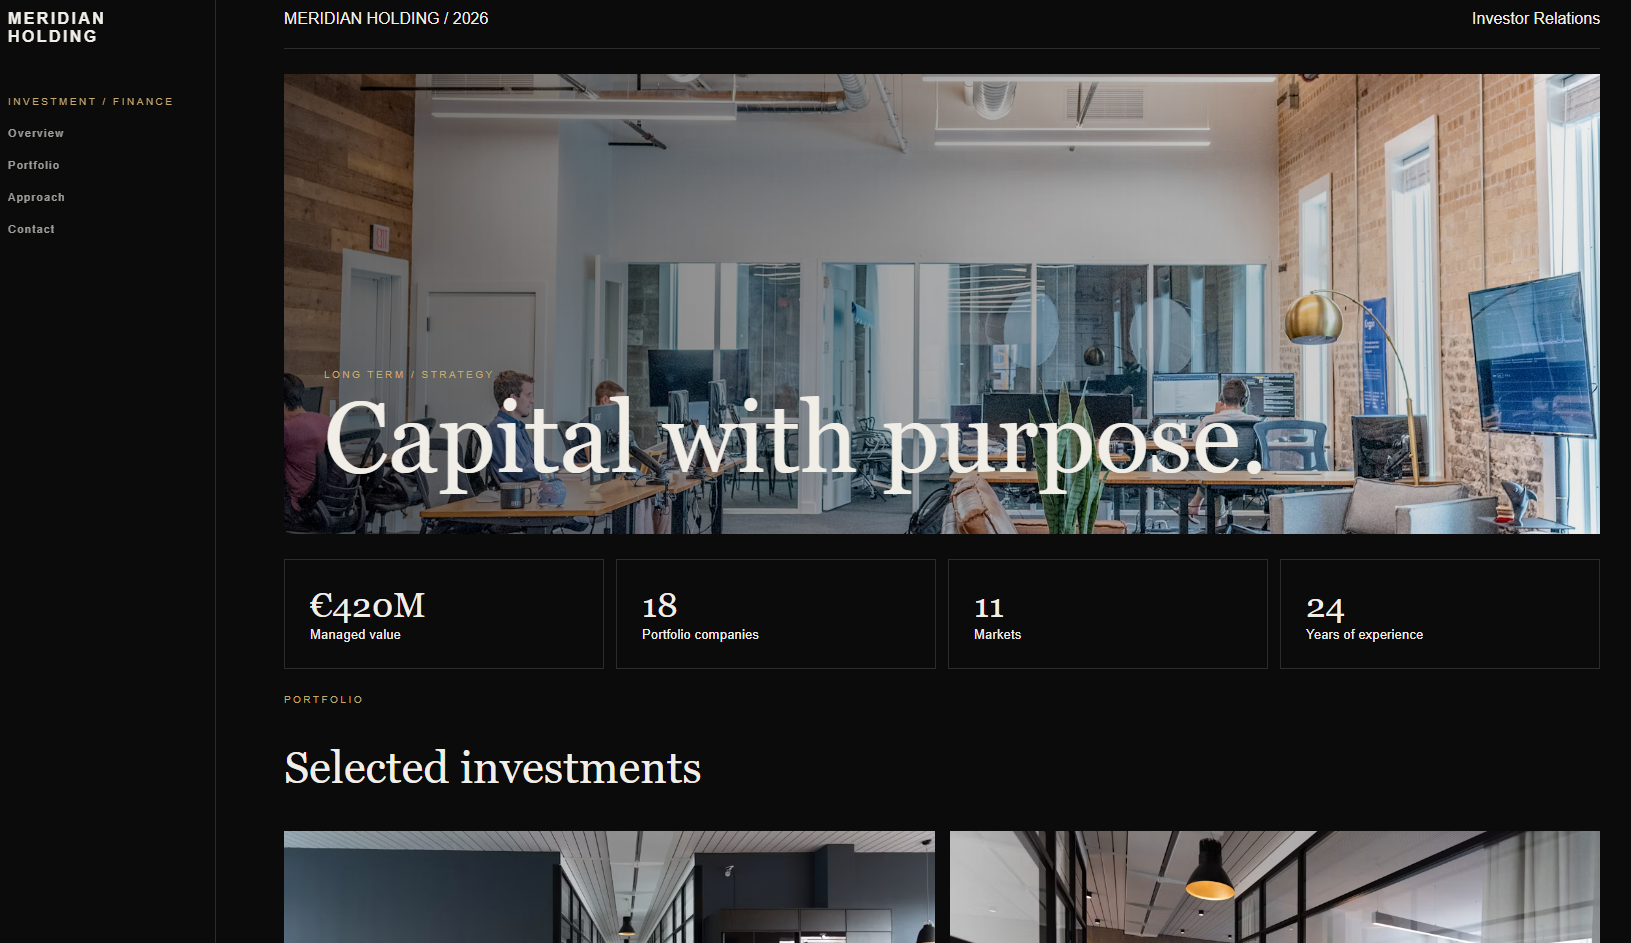Click the gold PORTFOLIO section label
The width and height of the screenshot is (1631, 943).
coord(323,699)
